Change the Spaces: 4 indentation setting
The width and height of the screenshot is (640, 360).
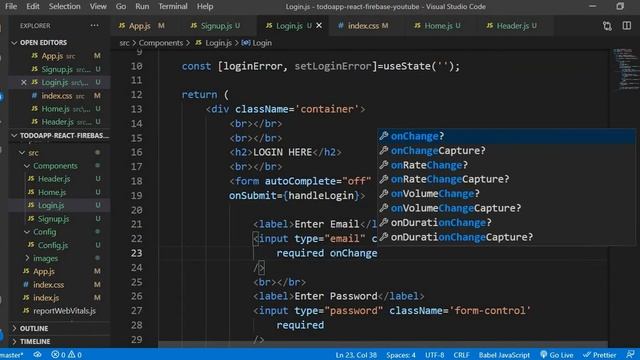pos(401,355)
